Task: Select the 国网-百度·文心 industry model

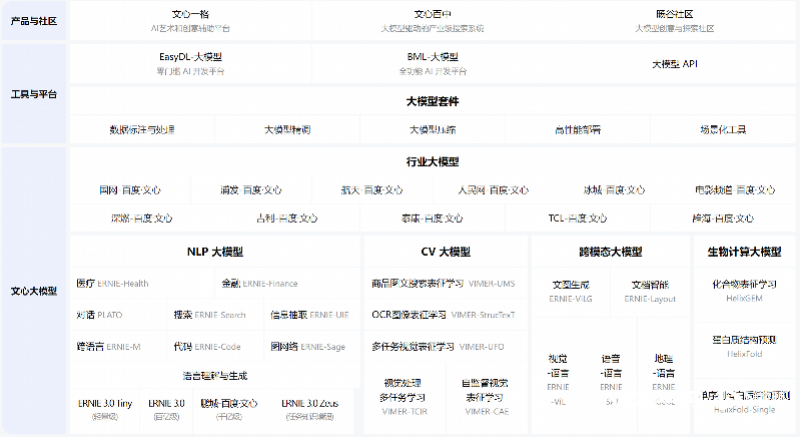Action: tap(130, 190)
